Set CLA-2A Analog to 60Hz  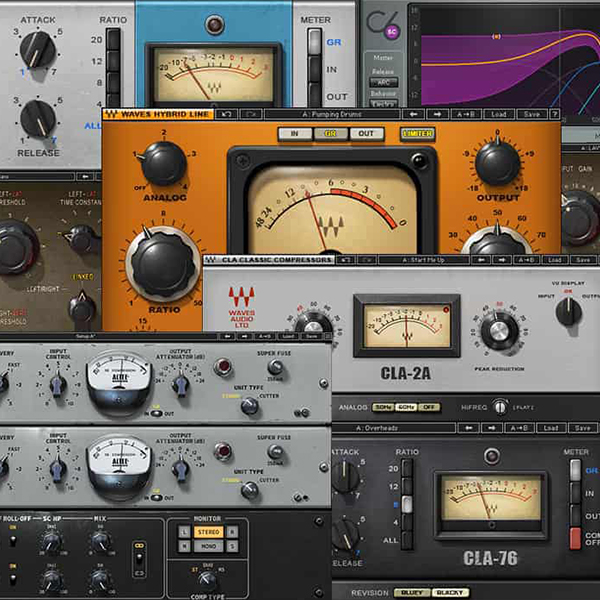tap(406, 407)
